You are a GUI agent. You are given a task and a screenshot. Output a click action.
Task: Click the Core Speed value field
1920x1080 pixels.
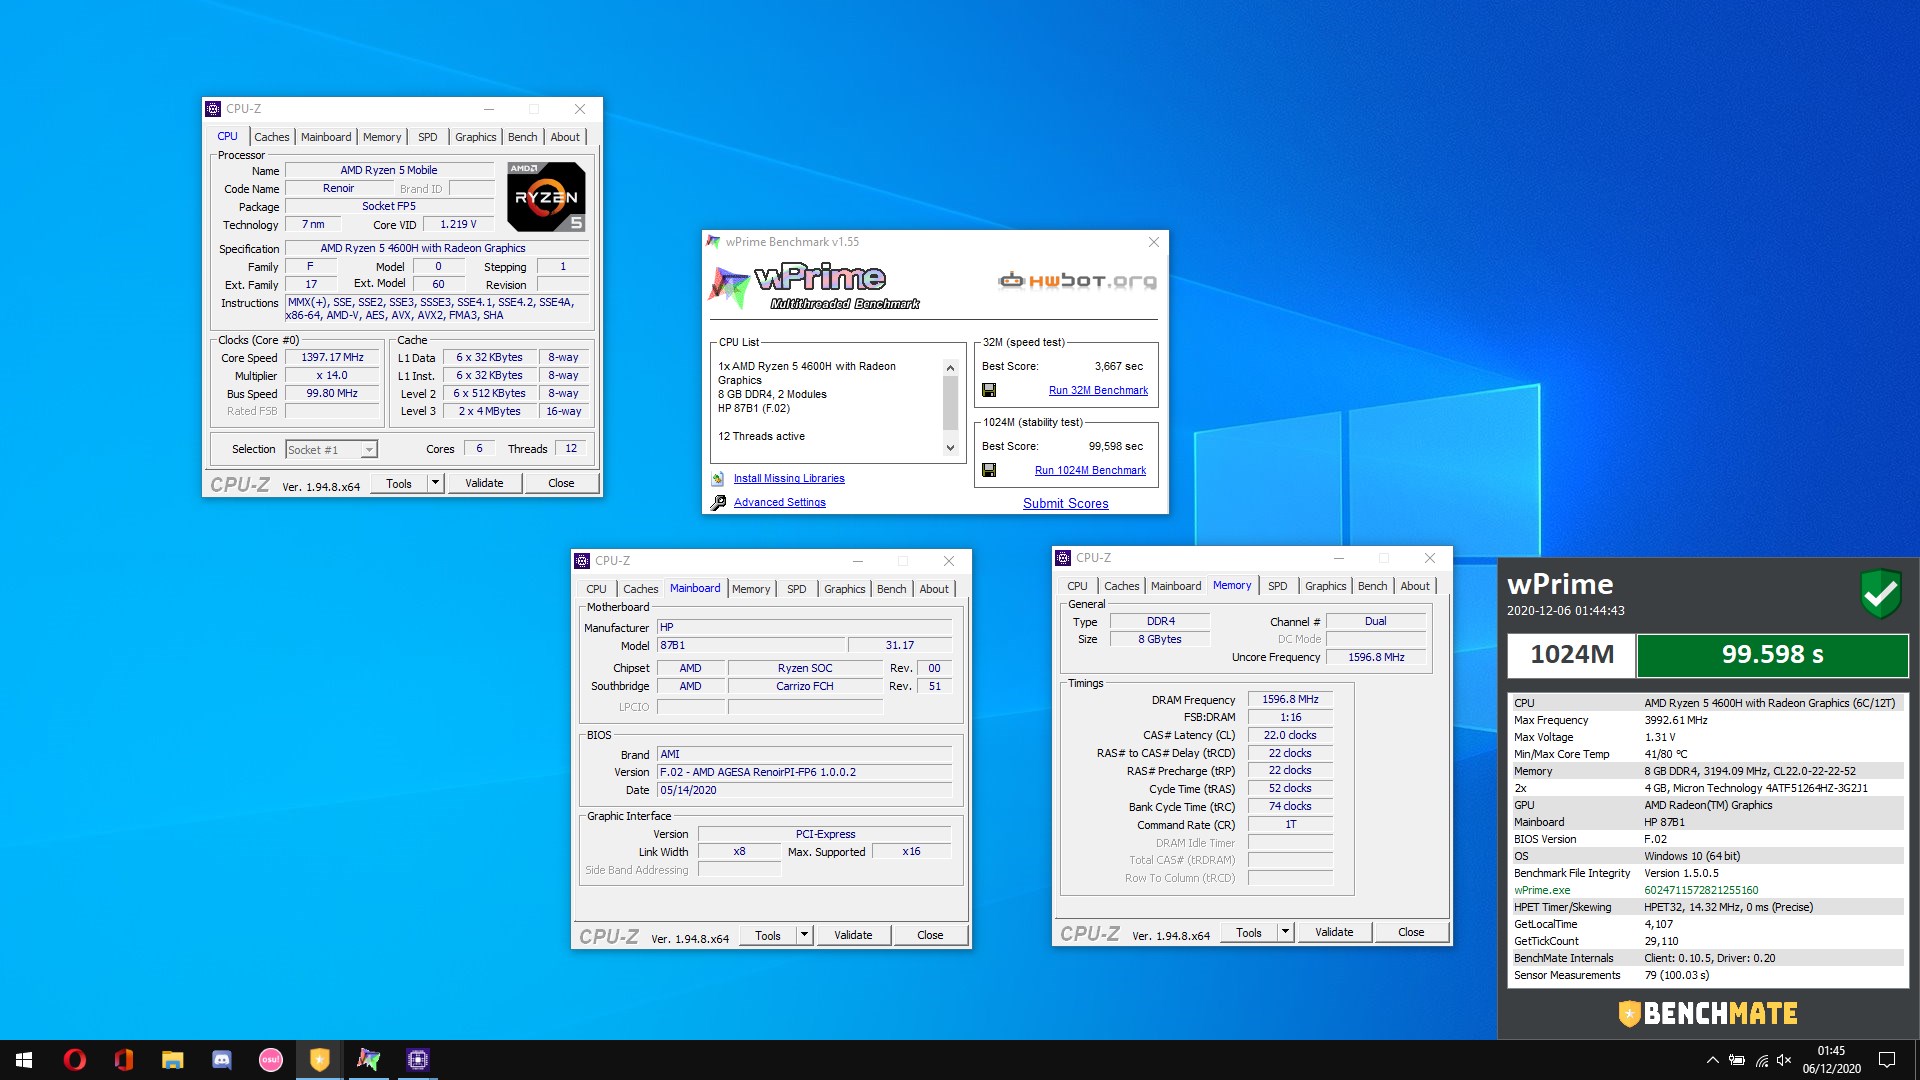coord(332,357)
